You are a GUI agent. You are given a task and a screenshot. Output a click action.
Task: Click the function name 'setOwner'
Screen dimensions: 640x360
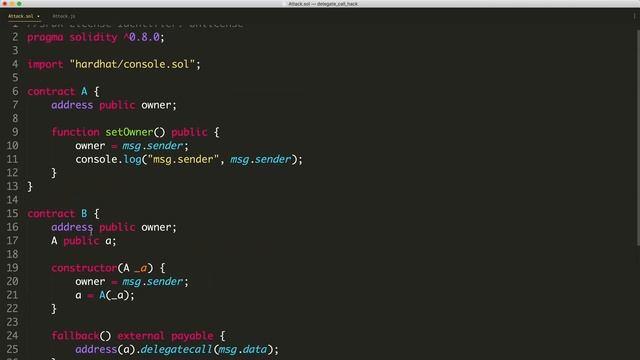click(129, 132)
